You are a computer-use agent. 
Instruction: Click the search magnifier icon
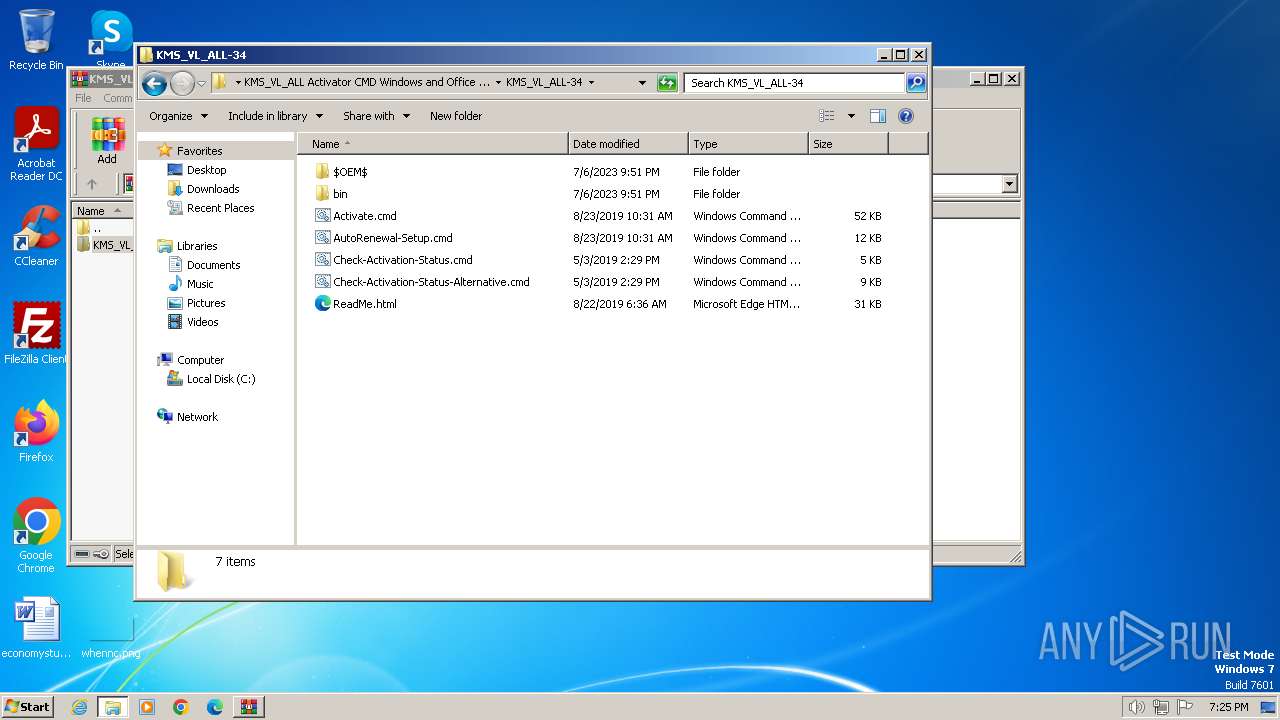coord(915,83)
